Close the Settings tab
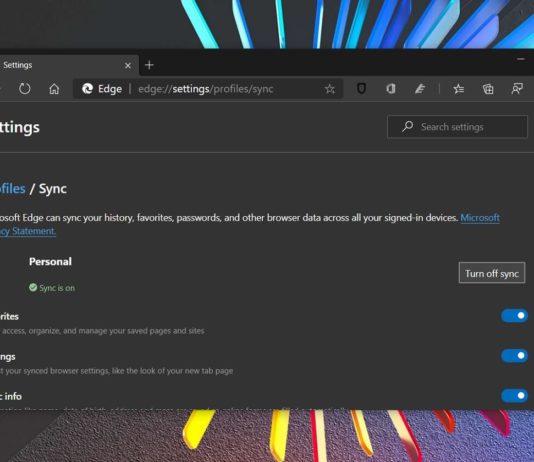This screenshot has height=462, width=534. pyautogui.click(x=128, y=65)
